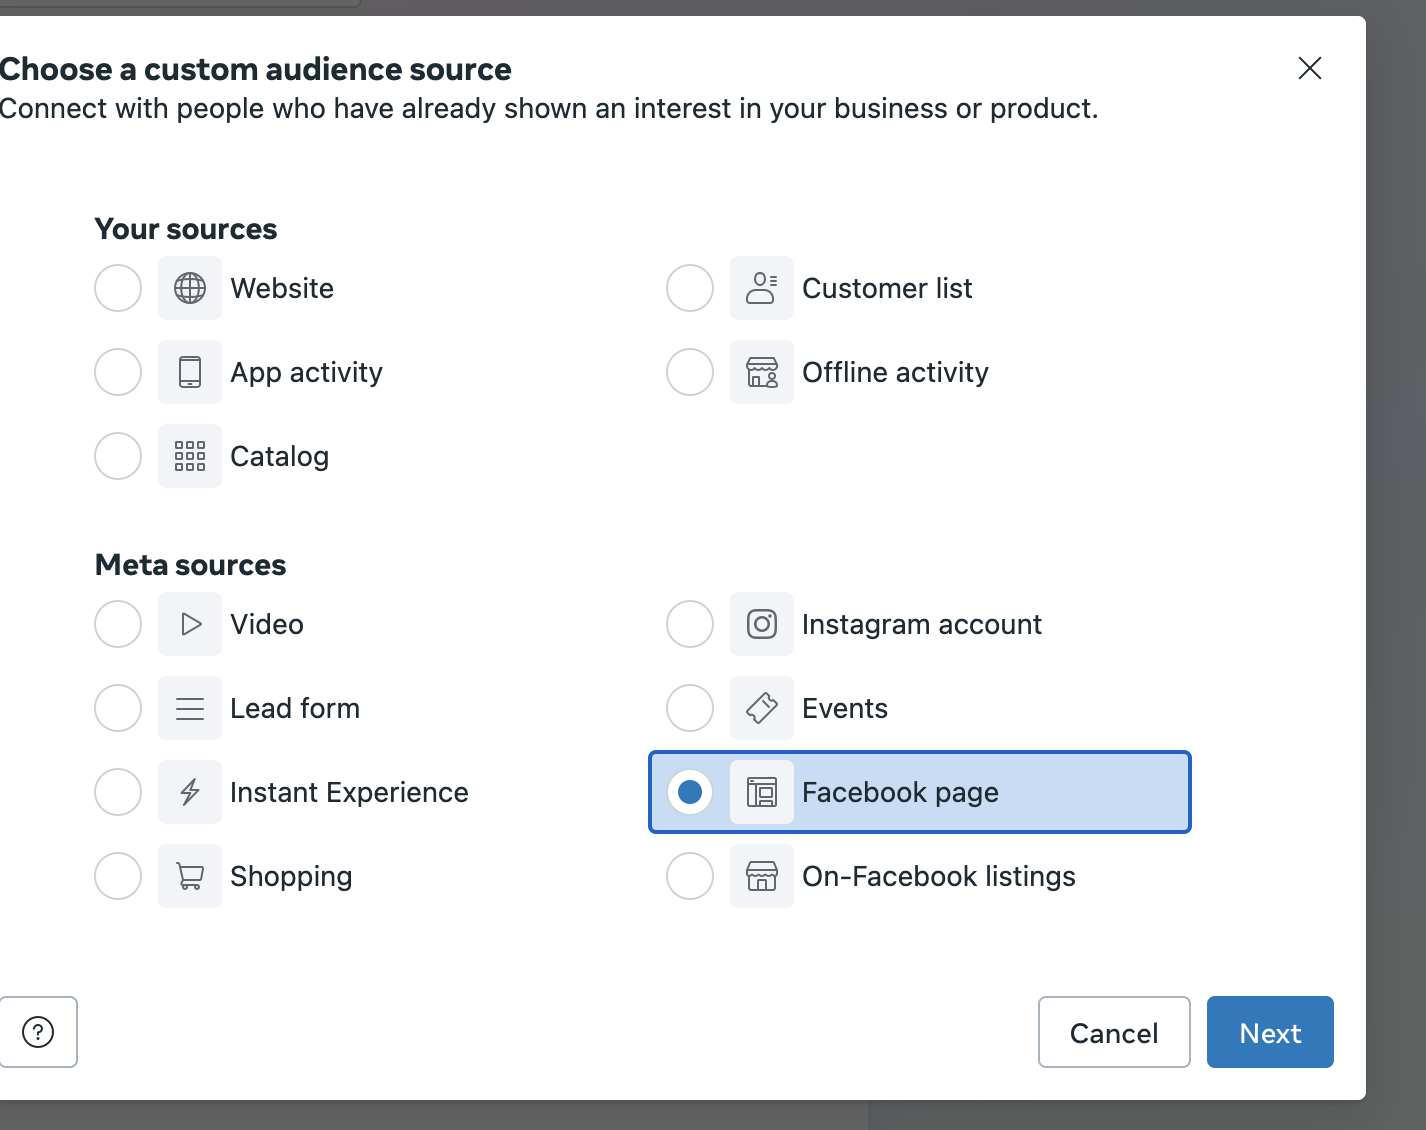This screenshot has height=1130, width=1426.
Task: Click the Video play icon
Action: click(190, 624)
